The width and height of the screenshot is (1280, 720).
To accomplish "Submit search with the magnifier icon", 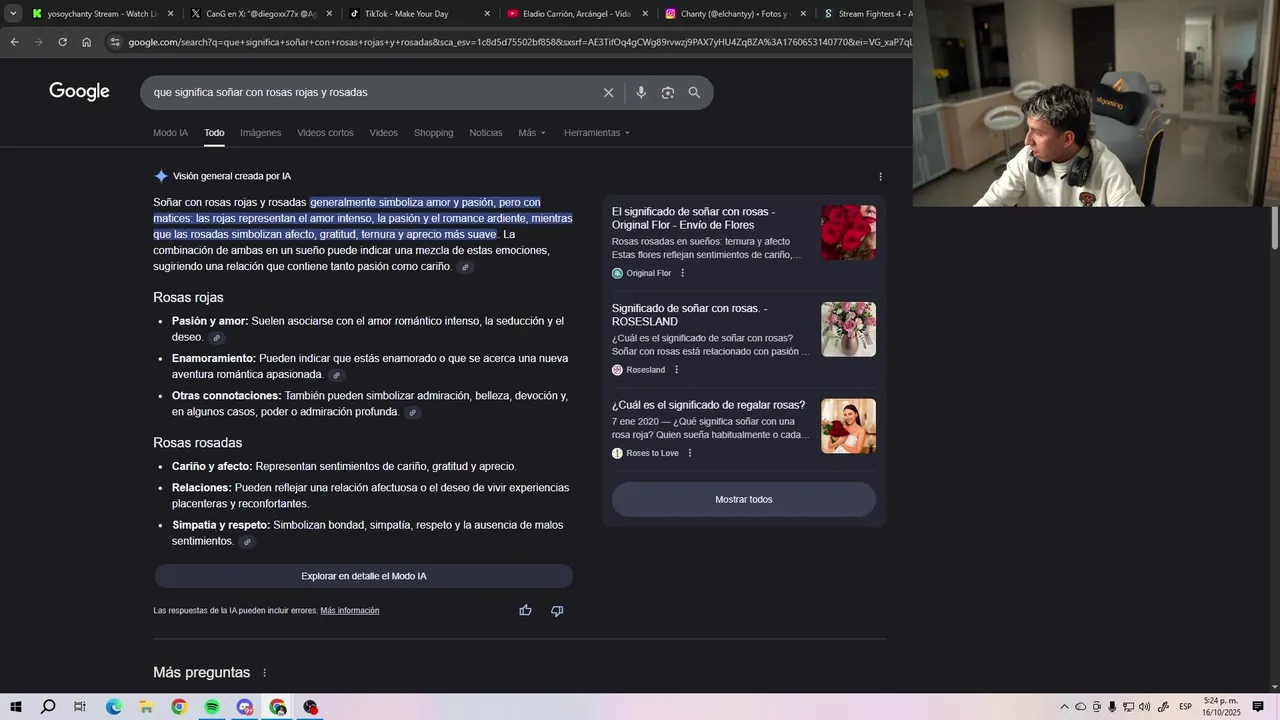I will pos(694,92).
